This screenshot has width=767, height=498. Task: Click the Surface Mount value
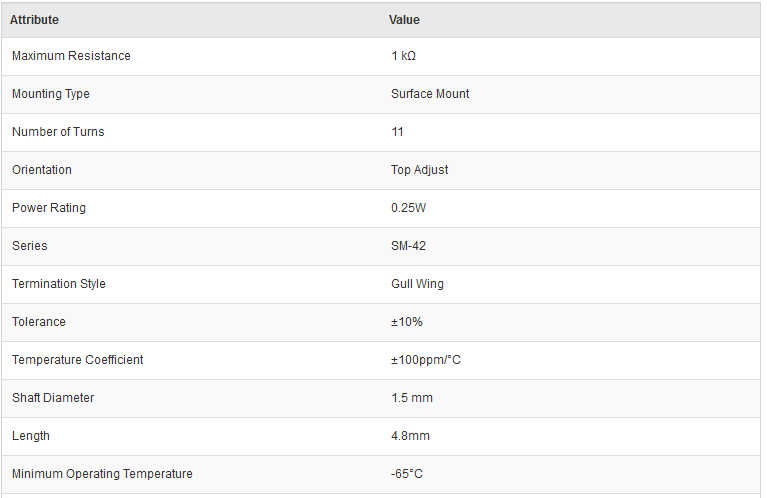430,94
